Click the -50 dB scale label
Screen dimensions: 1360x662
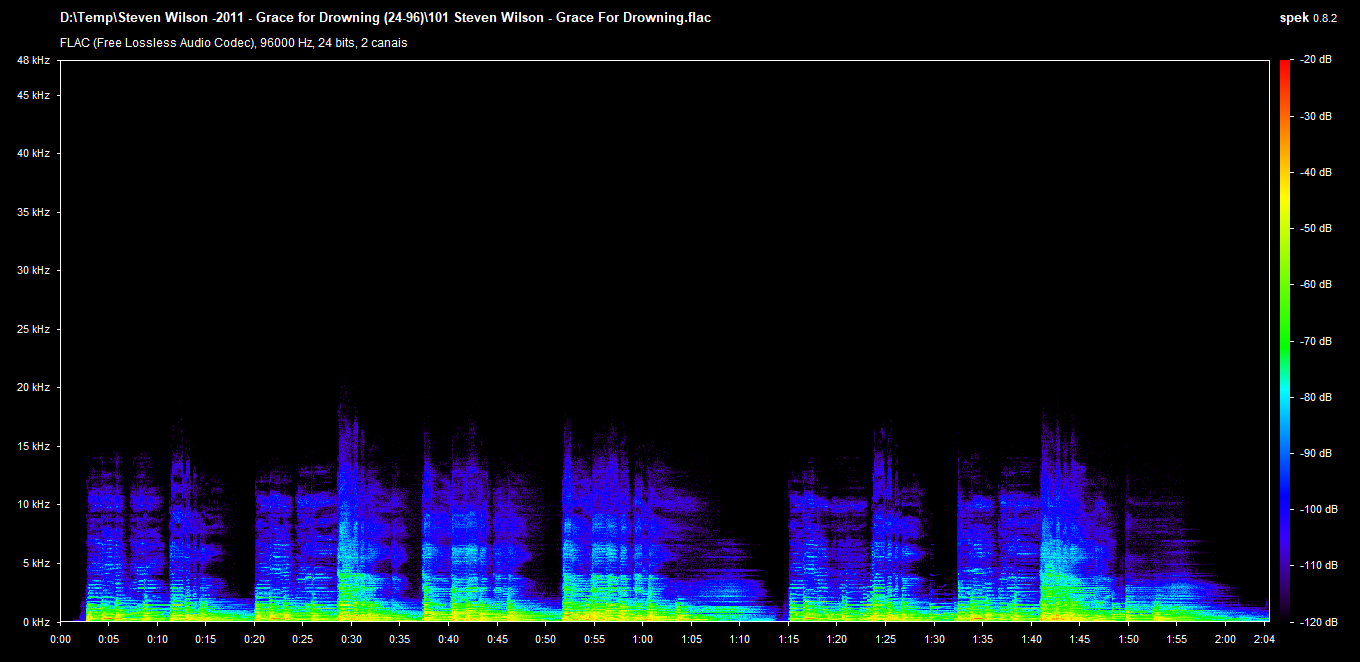coord(1315,229)
